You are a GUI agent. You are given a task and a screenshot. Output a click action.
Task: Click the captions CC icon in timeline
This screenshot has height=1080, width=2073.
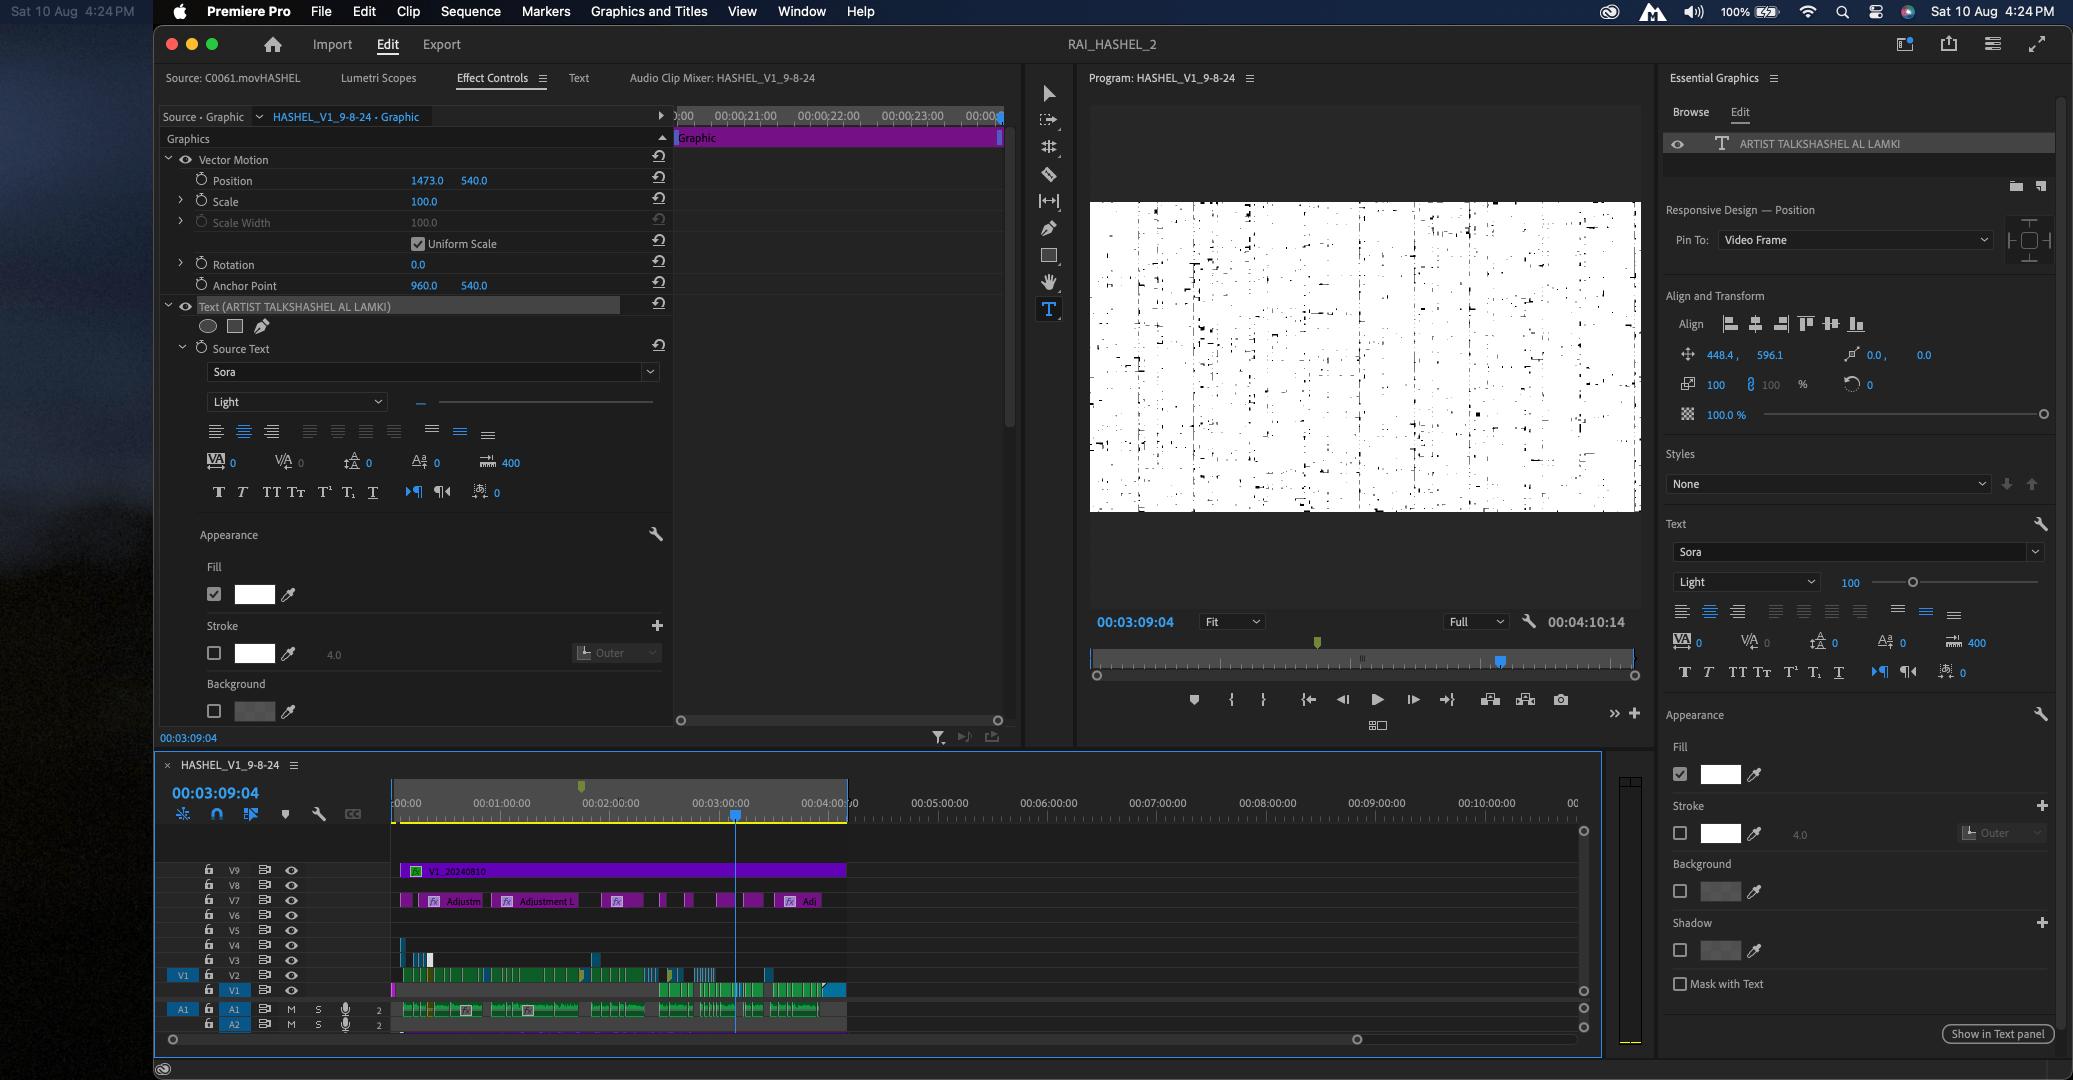pyautogui.click(x=353, y=814)
